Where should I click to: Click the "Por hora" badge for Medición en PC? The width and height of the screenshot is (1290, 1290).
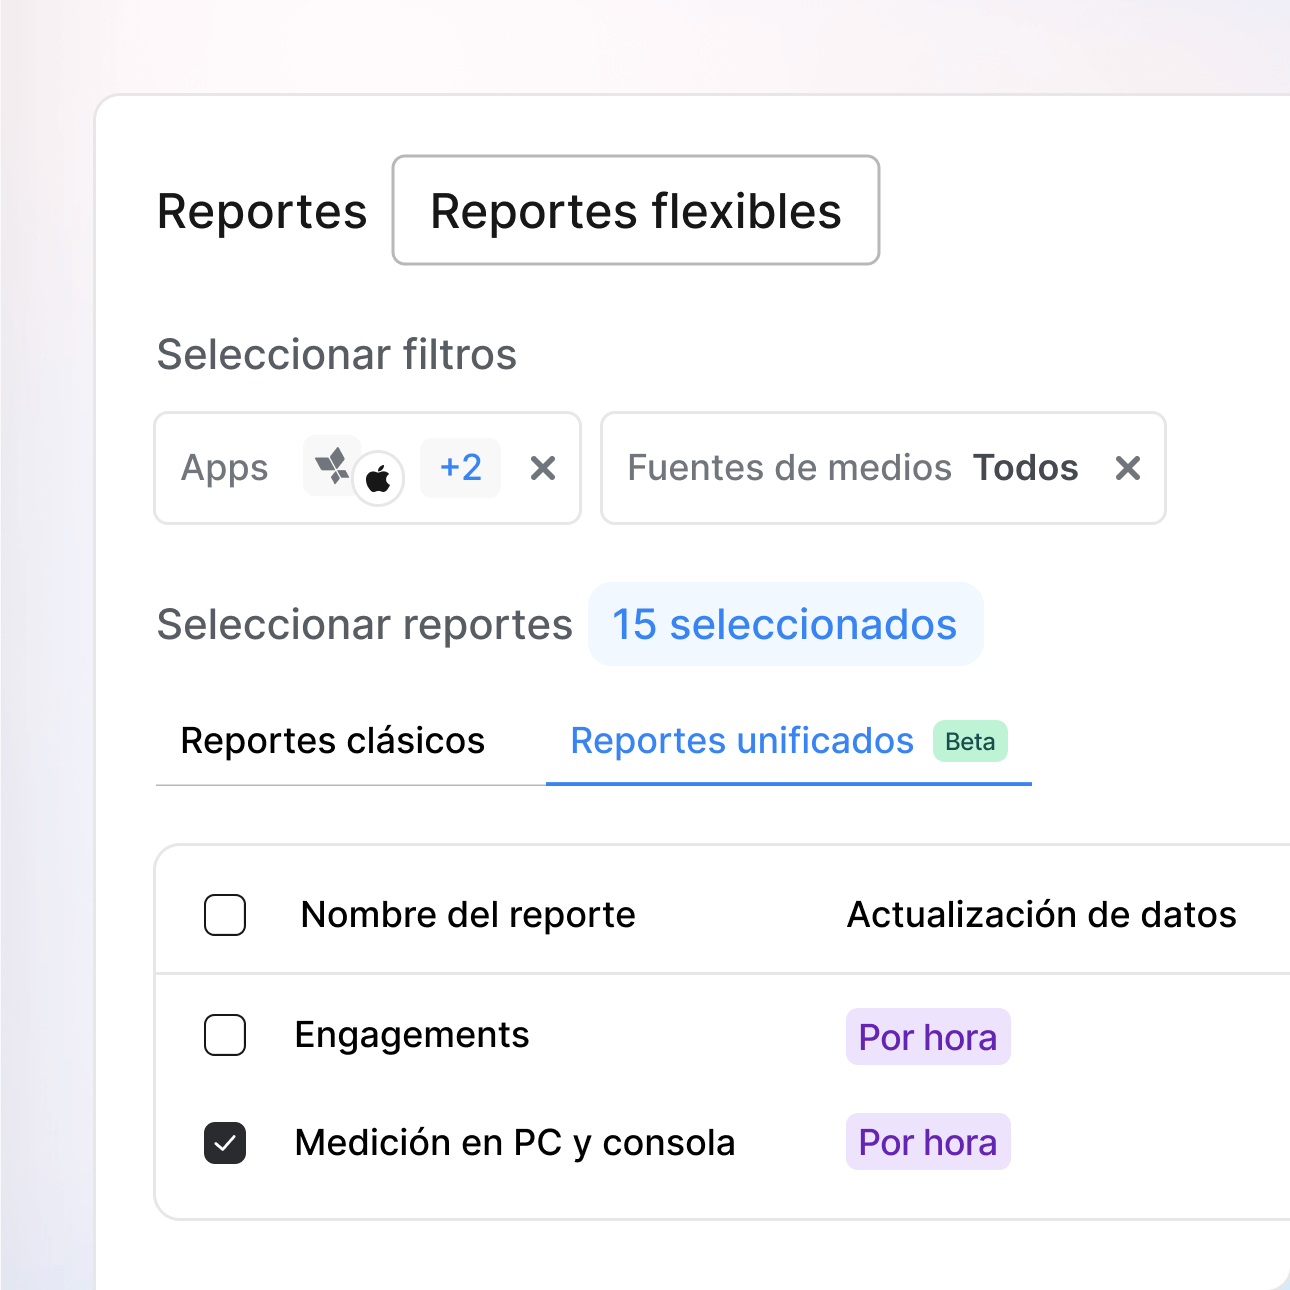(x=928, y=1141)
